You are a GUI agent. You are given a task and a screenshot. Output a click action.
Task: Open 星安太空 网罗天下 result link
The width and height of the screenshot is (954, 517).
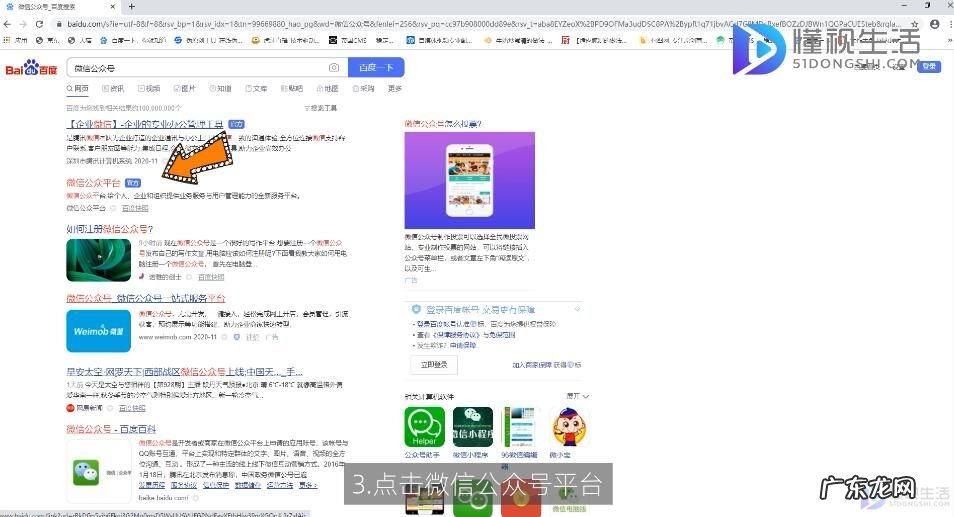coord(184,372)
